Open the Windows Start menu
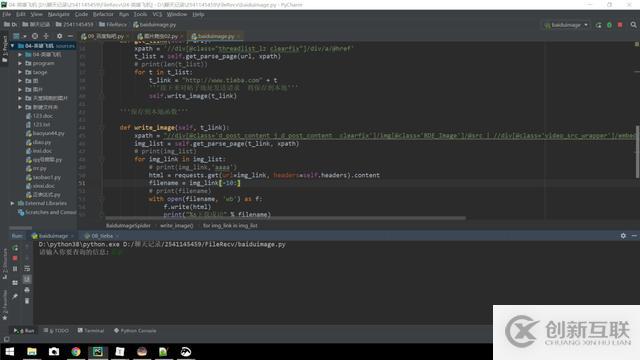 pyautogui.click(x=10, y=351)
